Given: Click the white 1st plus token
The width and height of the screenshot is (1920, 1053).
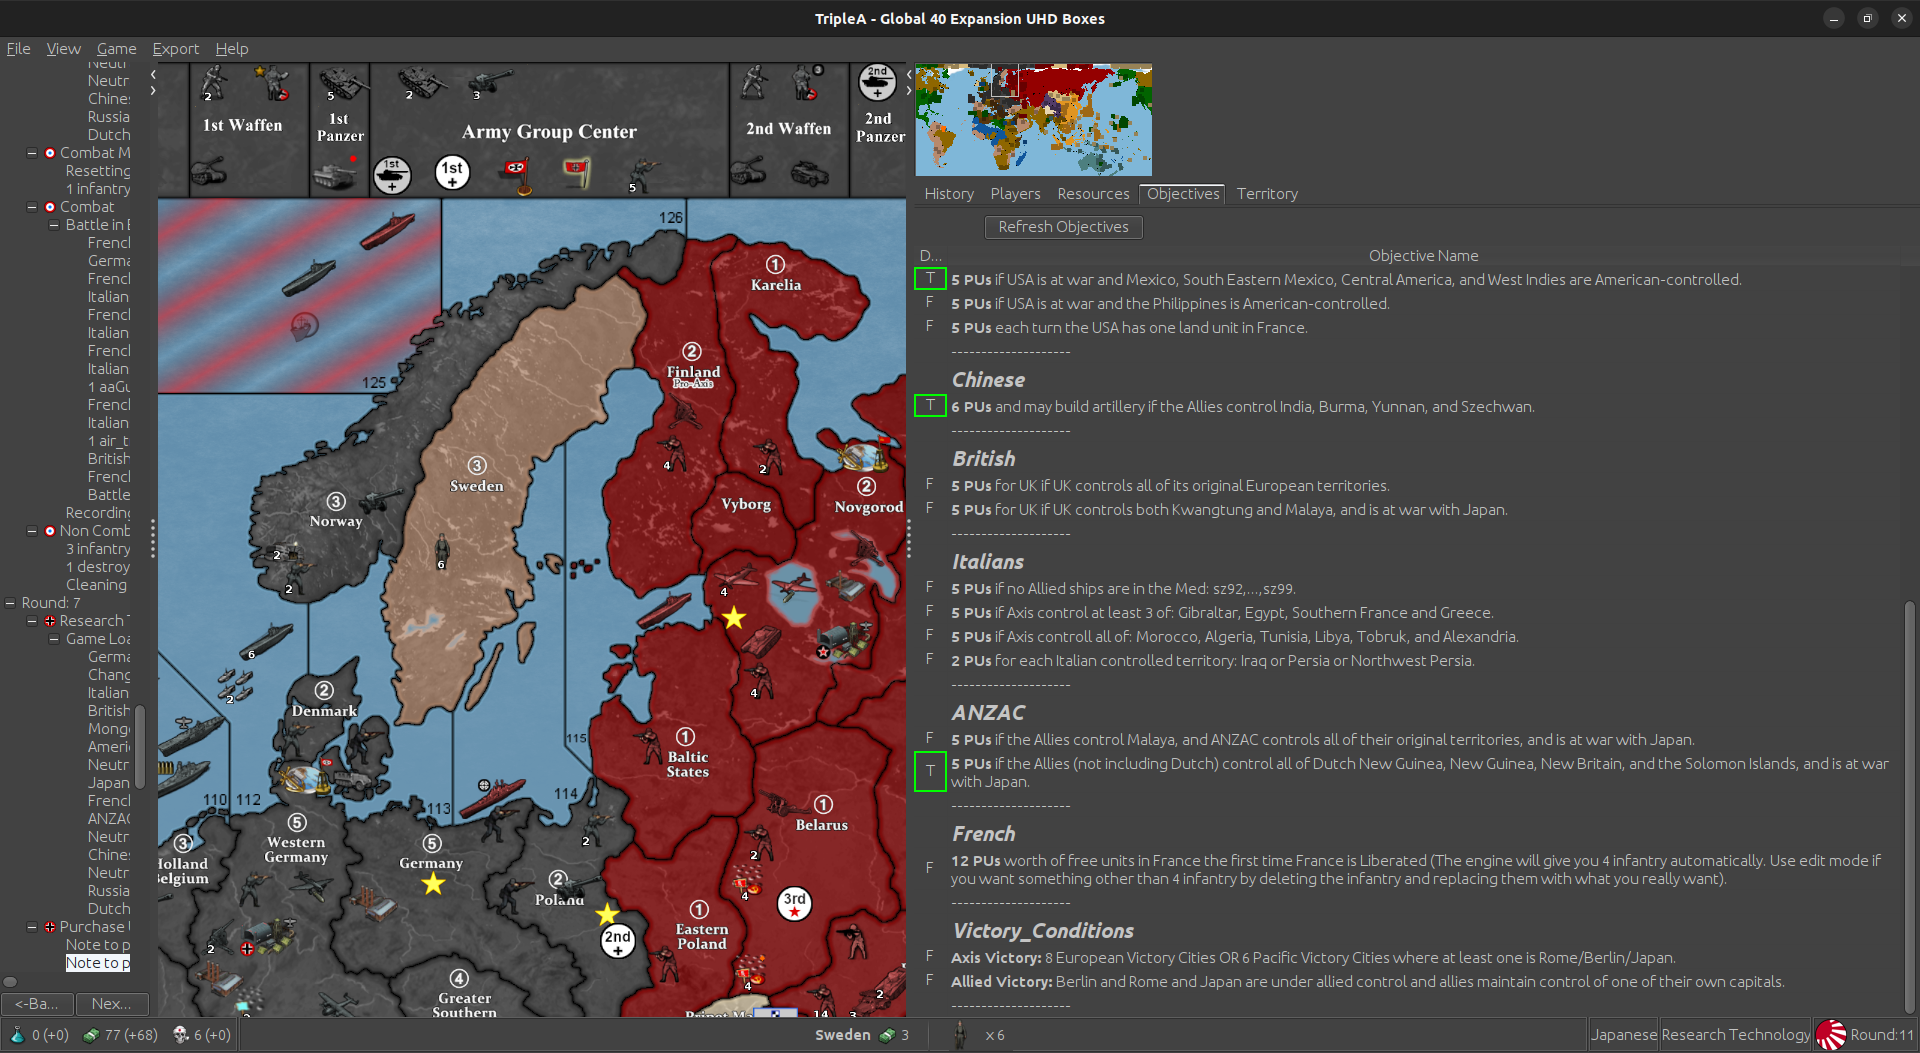Looking at the screenshot, I should [x=452, y=173].
